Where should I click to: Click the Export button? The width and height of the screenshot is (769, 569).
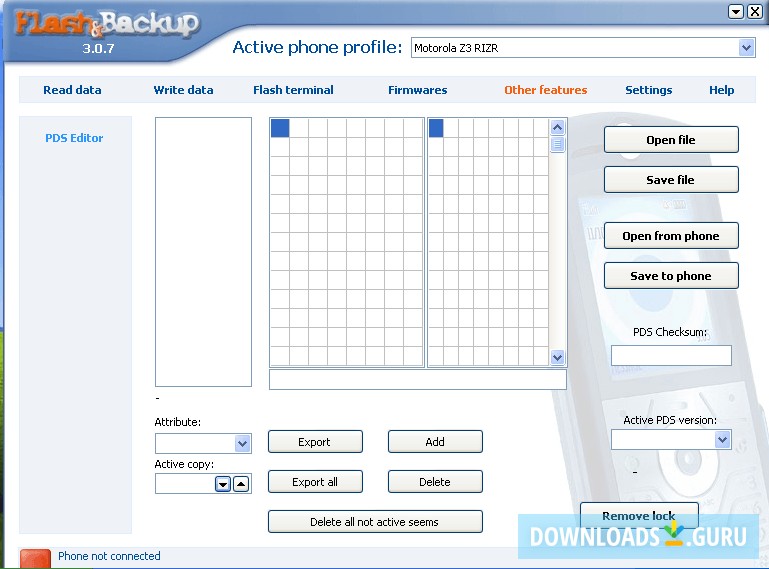tap(315, 442)
